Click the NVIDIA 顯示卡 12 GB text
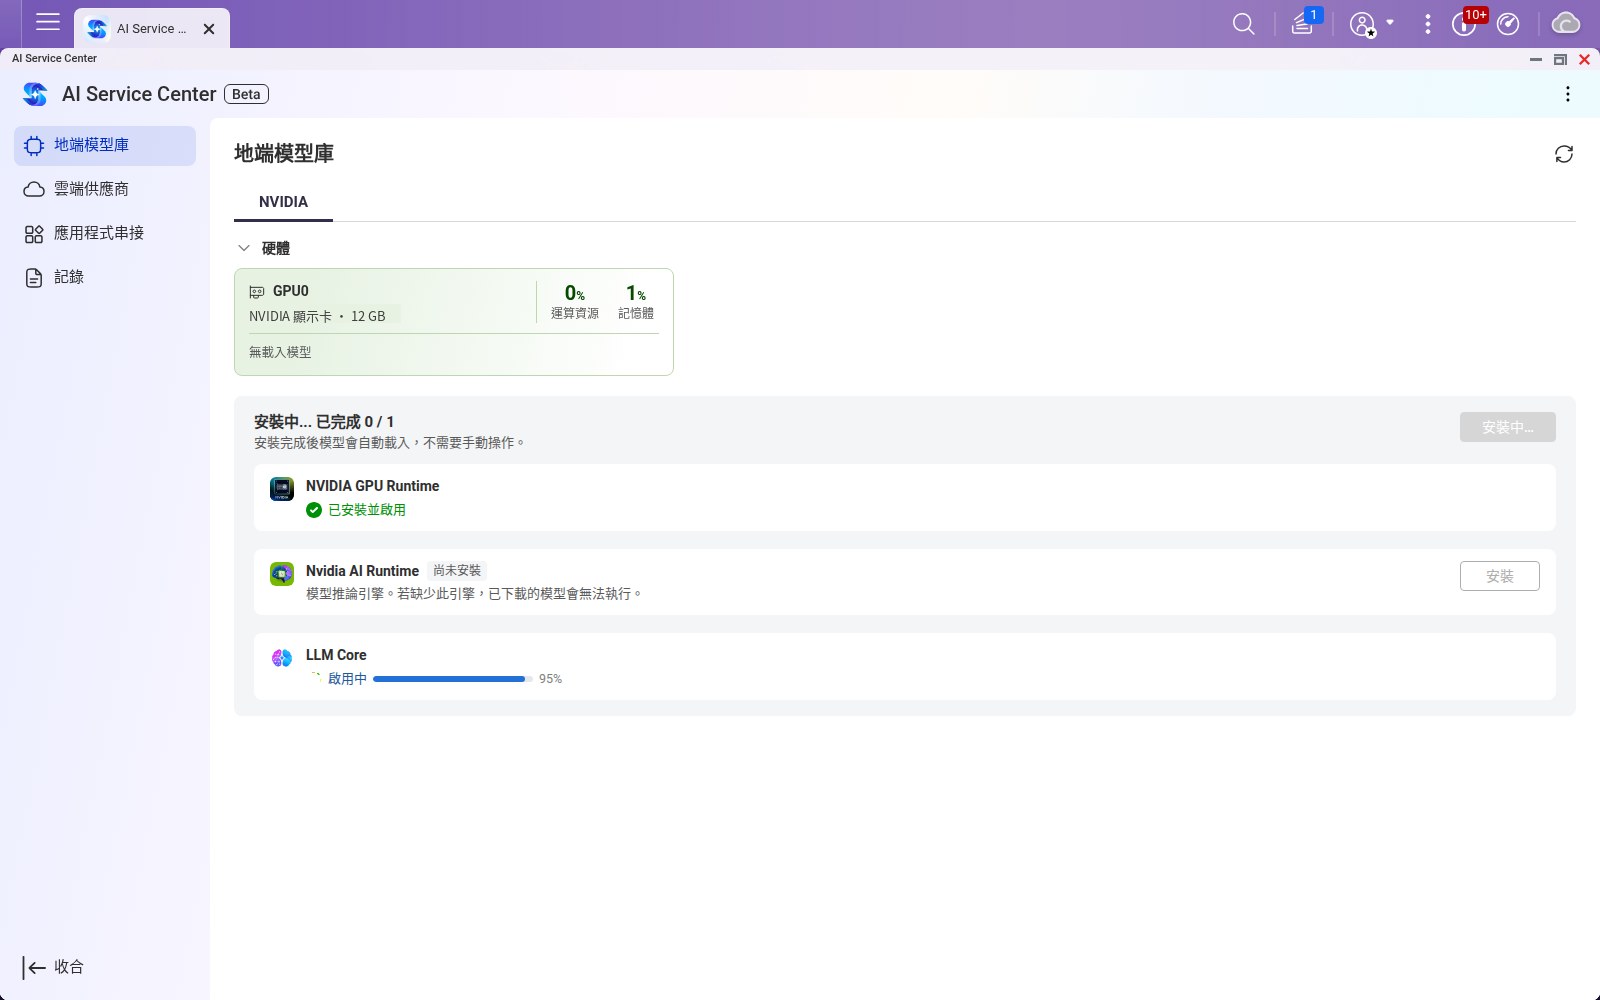 [317, 316]
